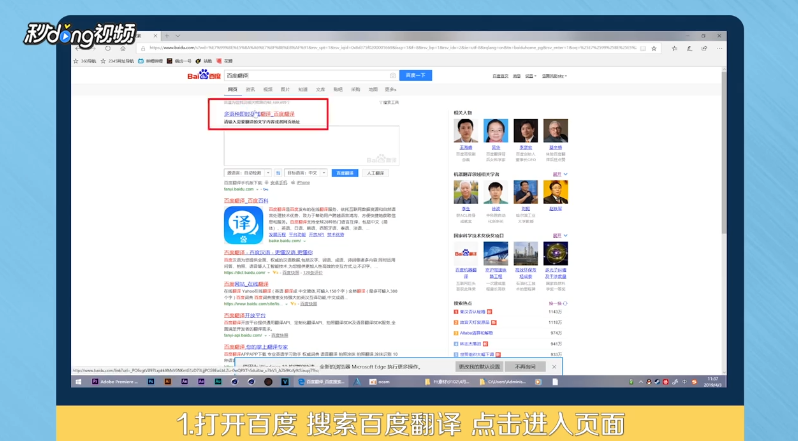This screenshot has width=798, height=441.
Task: Open the 设置 dropdown at top right
Action: point(531,76)
